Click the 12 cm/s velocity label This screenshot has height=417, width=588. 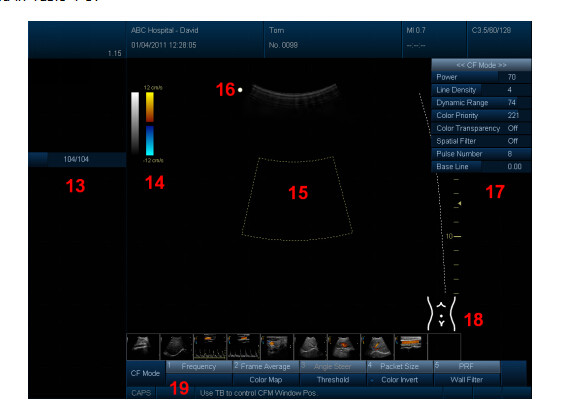click(153, 87)
